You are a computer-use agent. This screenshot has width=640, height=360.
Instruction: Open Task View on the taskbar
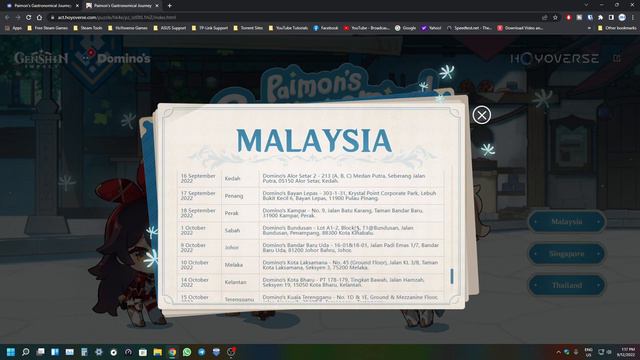(40, 352)
